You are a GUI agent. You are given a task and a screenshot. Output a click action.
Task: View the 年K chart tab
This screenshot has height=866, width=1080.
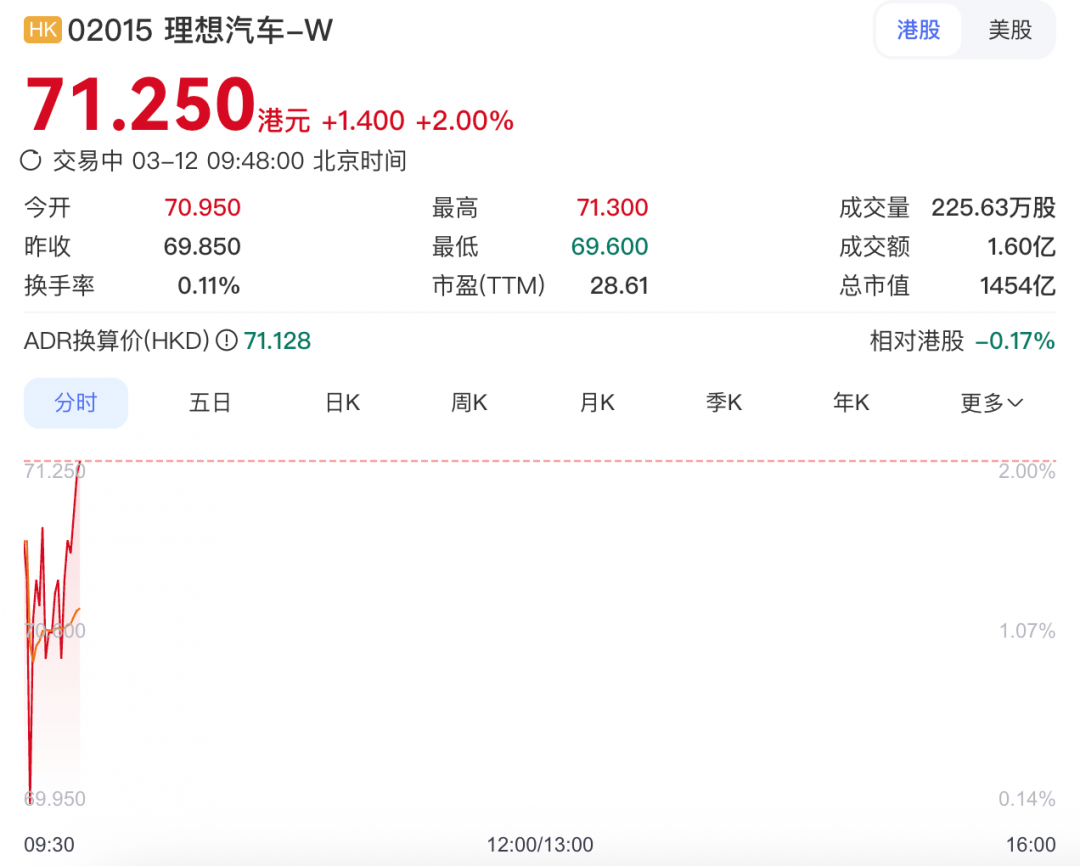tap(851, 402)
